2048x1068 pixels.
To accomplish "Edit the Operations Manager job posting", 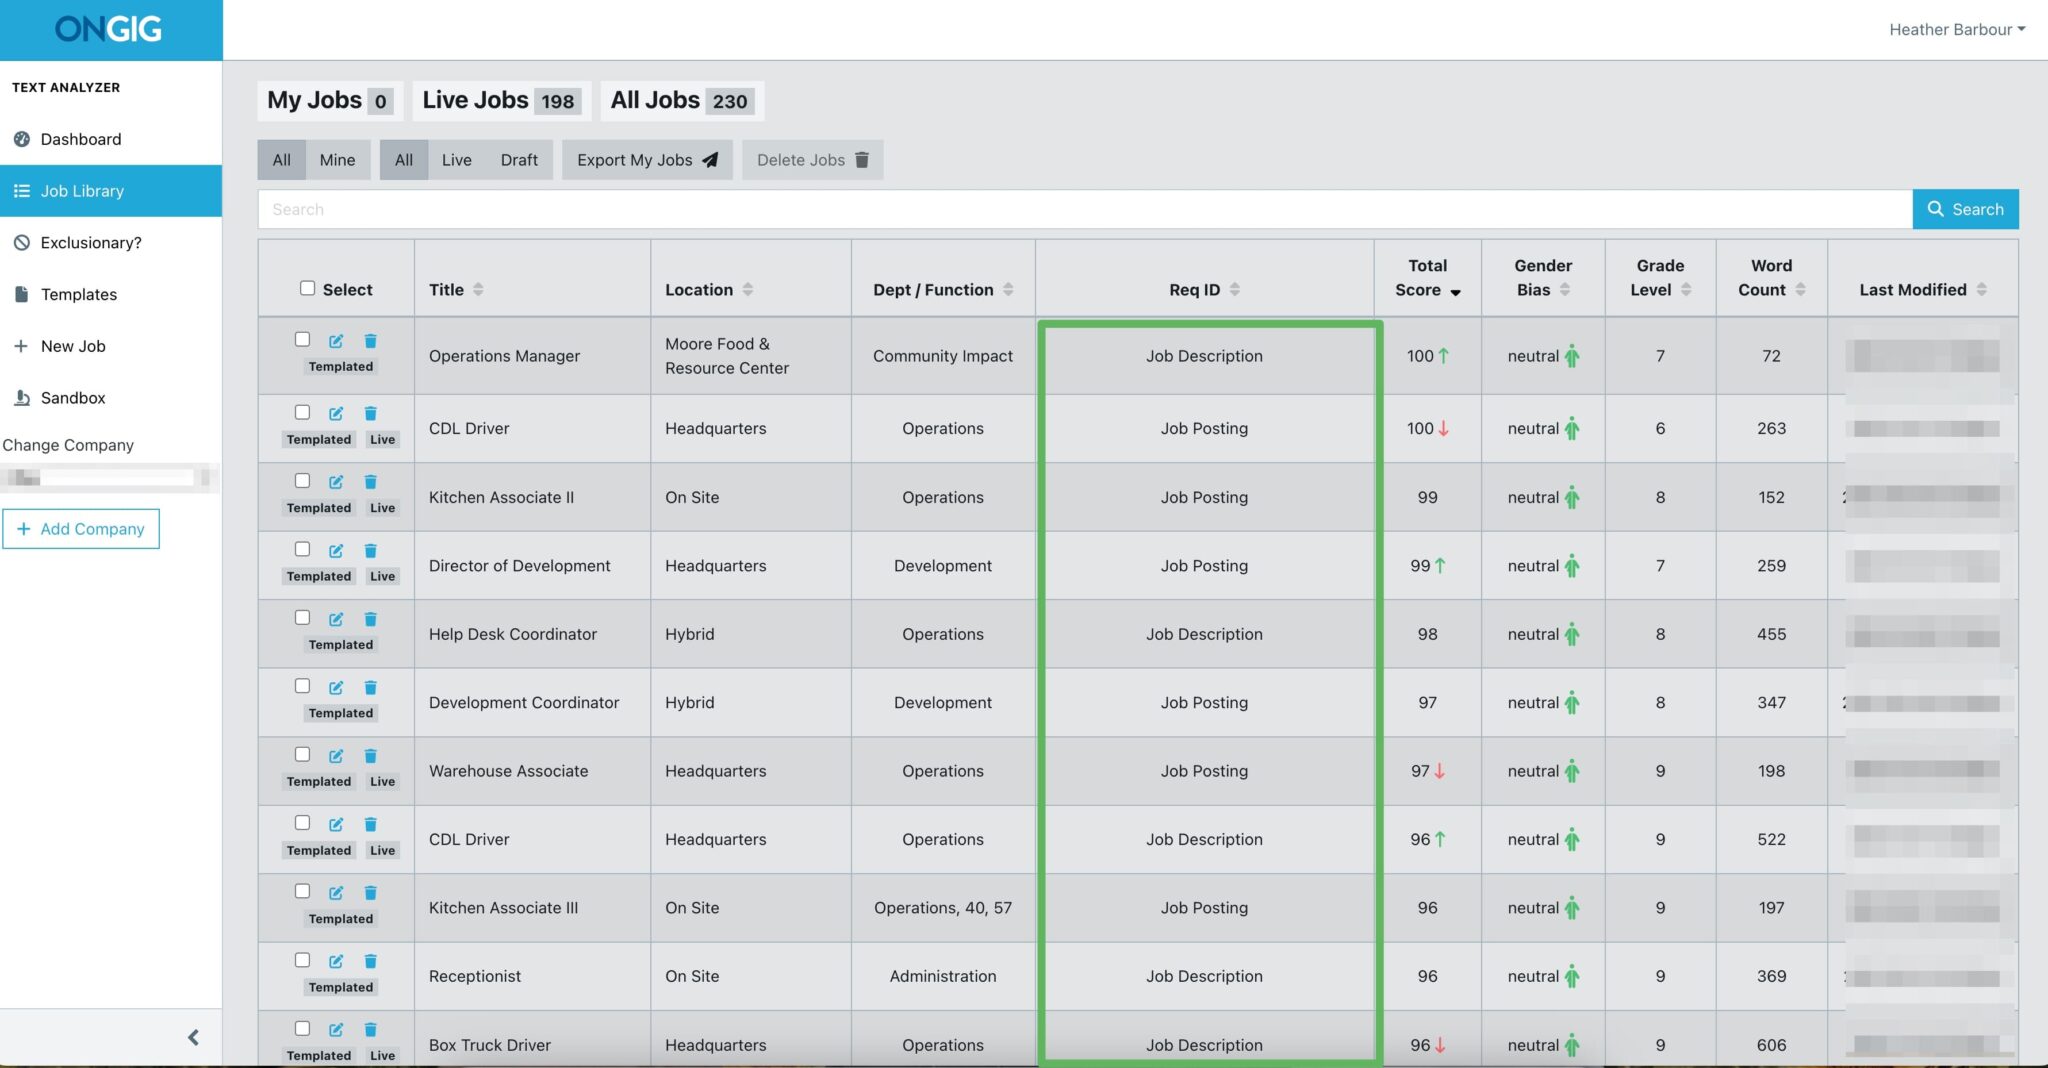I will tap(336, 340).
